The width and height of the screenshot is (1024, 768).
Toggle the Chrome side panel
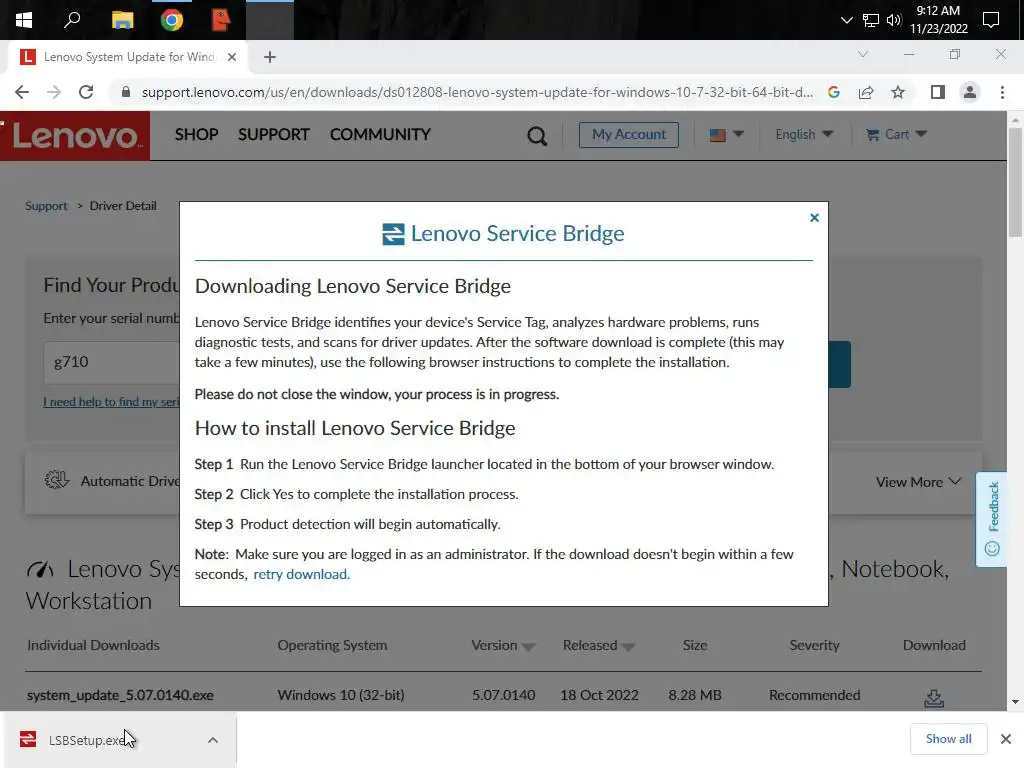tap(938, 92)
